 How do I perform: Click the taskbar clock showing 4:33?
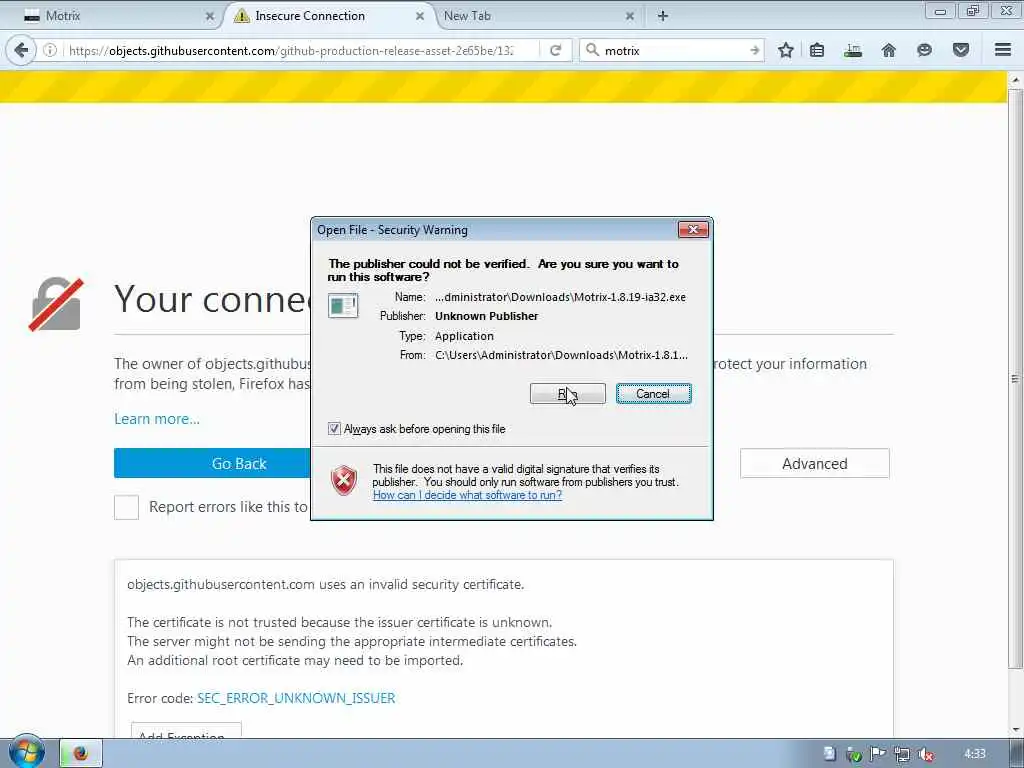click(974, 754)
